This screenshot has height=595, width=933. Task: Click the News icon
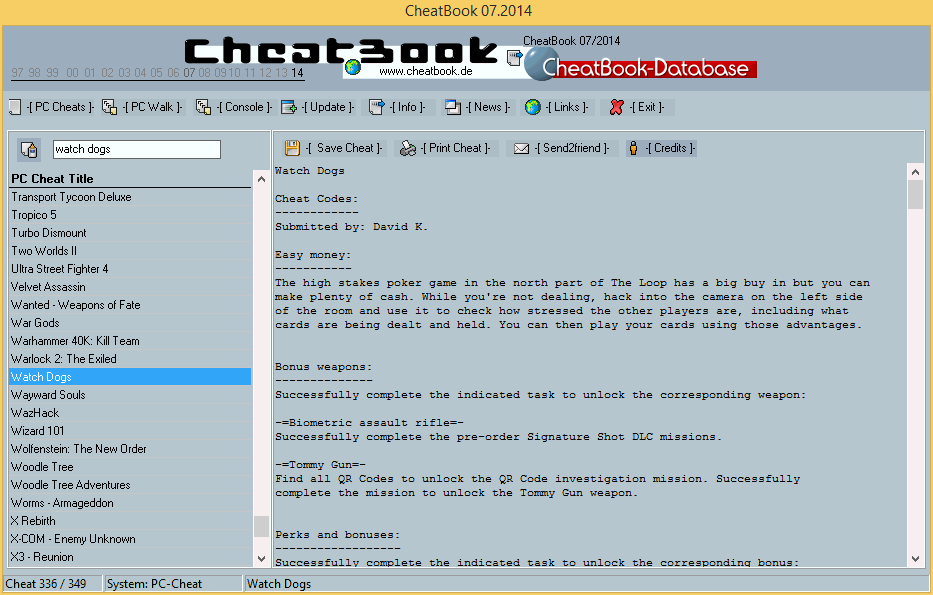tap(453, 107)
